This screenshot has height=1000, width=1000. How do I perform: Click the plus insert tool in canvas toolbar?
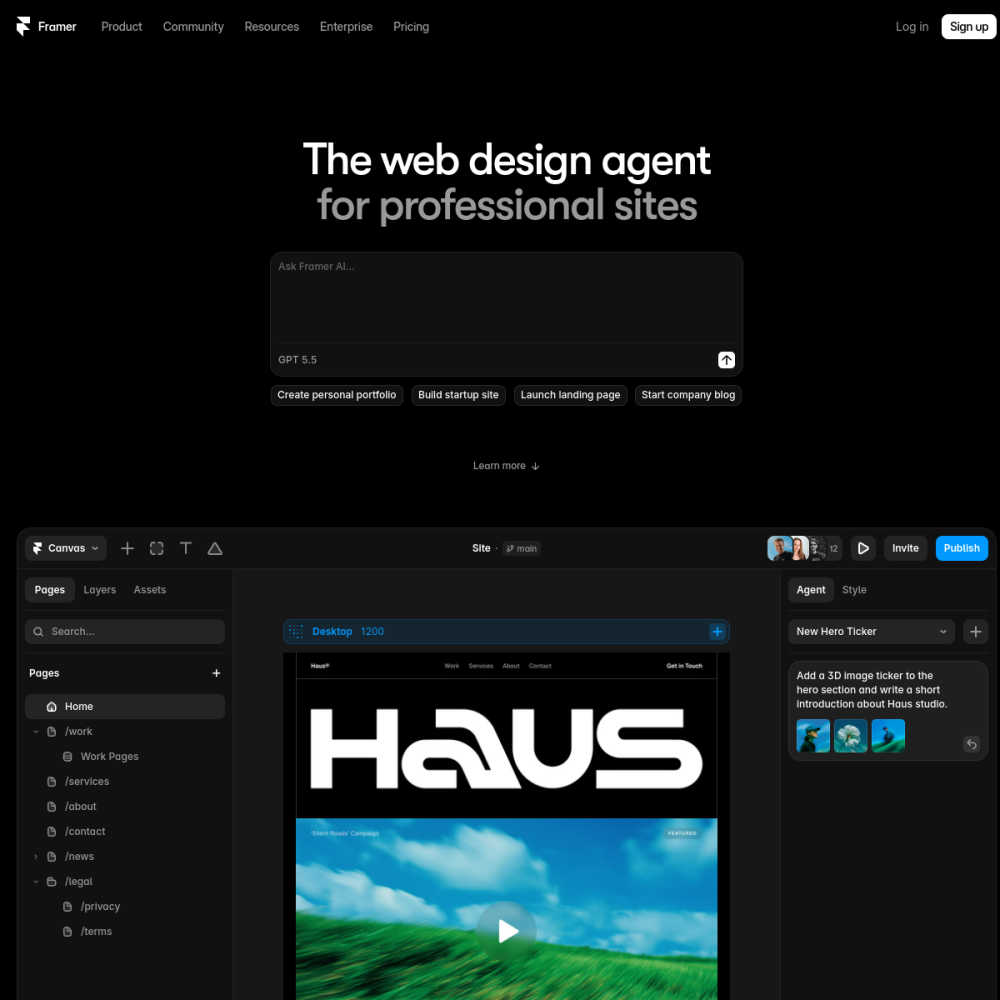(x=128, y=548)
